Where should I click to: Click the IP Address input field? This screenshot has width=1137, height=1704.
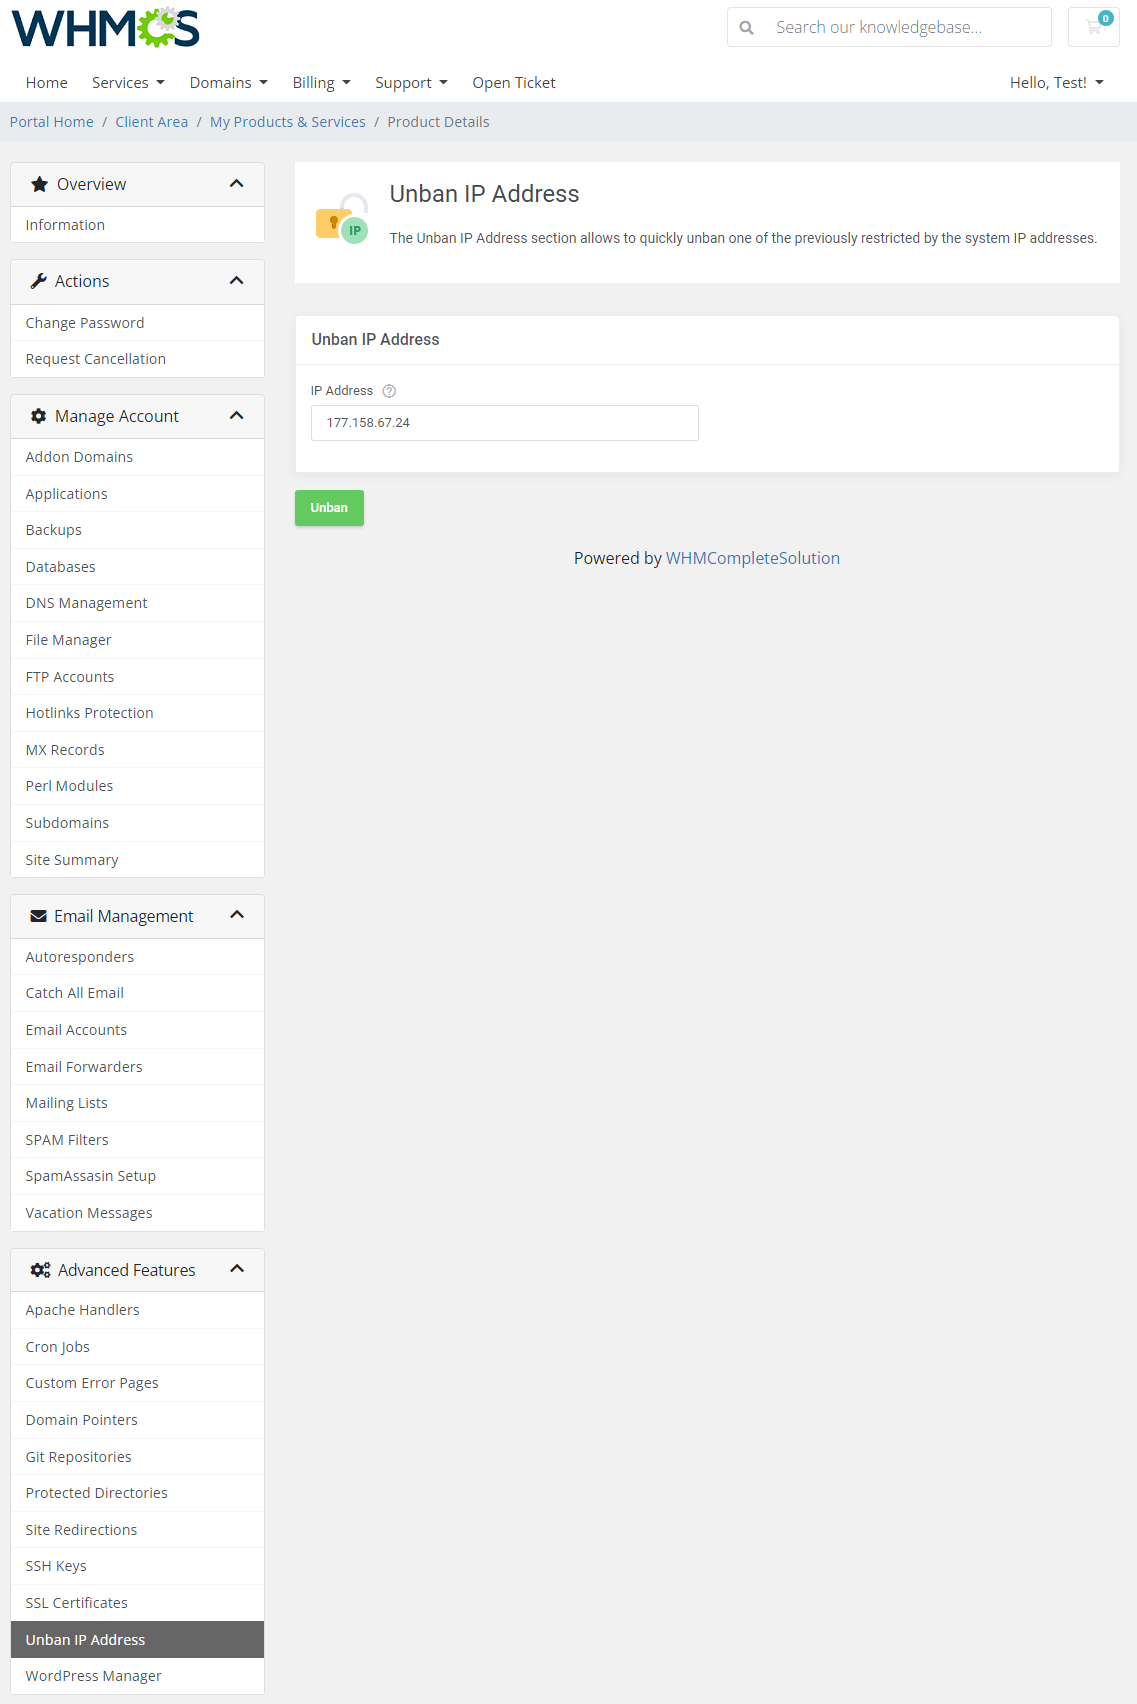[504, 423]
